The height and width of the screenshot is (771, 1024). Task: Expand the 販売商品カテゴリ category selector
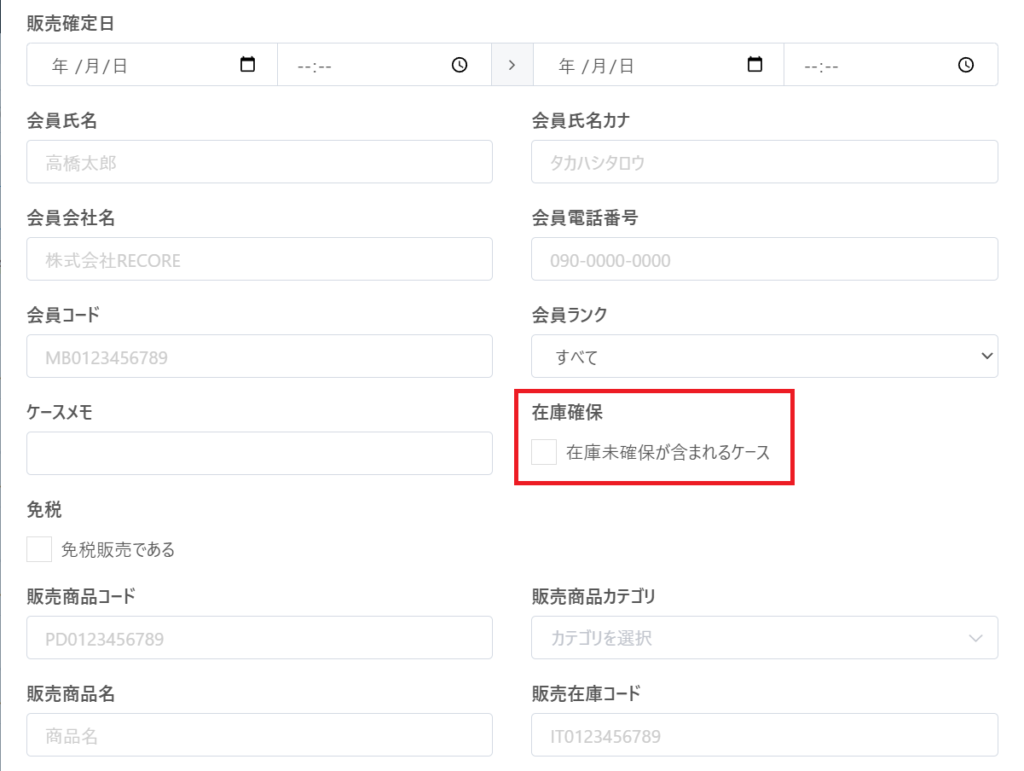764,638
